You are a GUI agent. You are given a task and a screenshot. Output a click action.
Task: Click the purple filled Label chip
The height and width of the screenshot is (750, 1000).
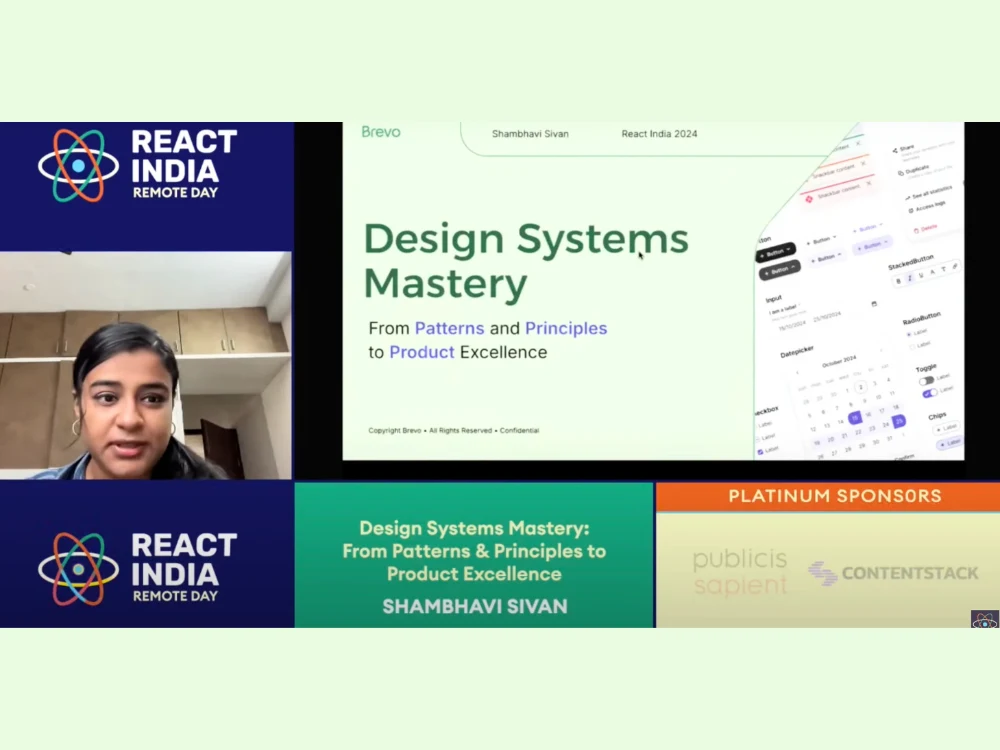[x=949, y=443]
